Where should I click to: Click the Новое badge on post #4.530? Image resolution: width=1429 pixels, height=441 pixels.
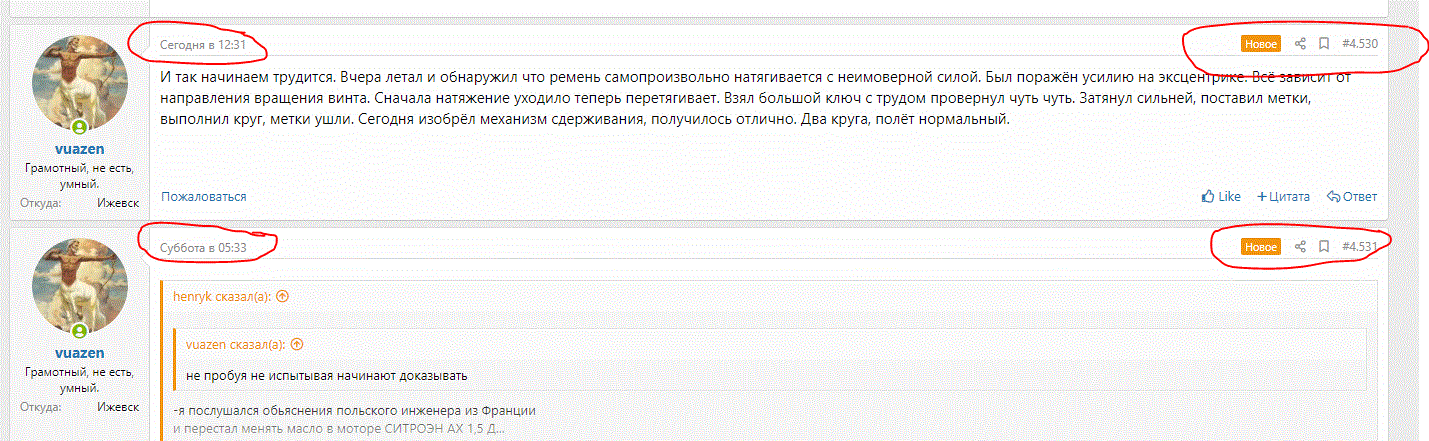tap(1260, 44)
